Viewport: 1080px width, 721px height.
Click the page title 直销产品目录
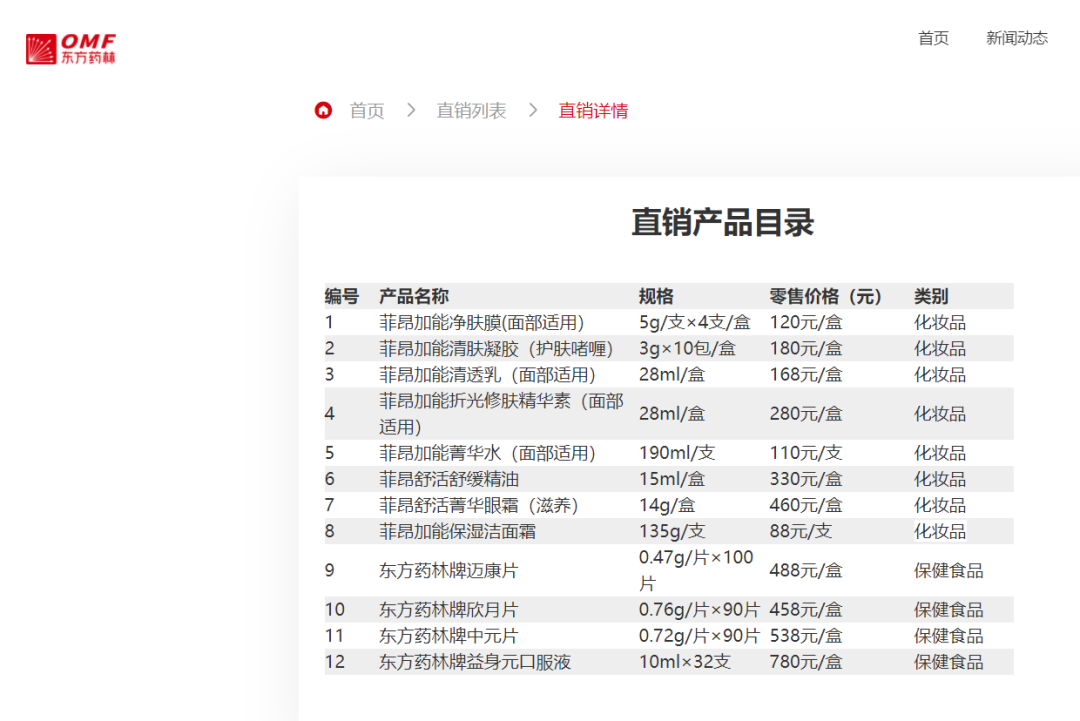[722, 222]
